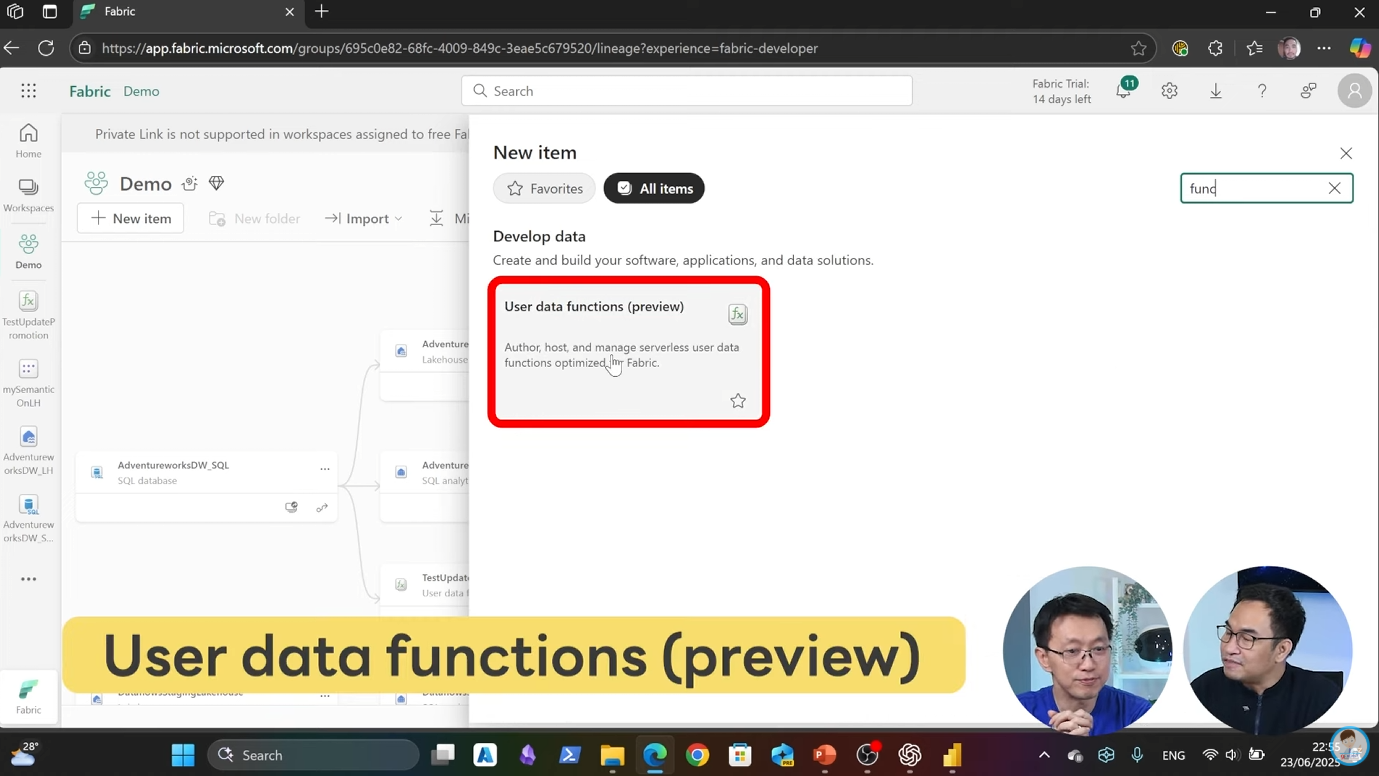Expand the Import dropdown
This screenshot has height=776, width=1379.
364,218
